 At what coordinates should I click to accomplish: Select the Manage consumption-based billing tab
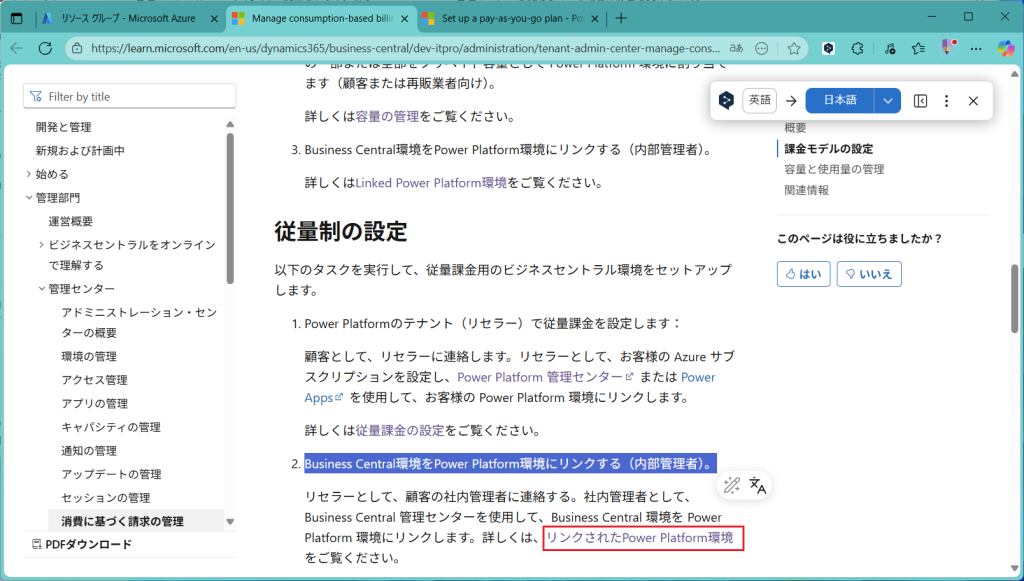[321, 18]
